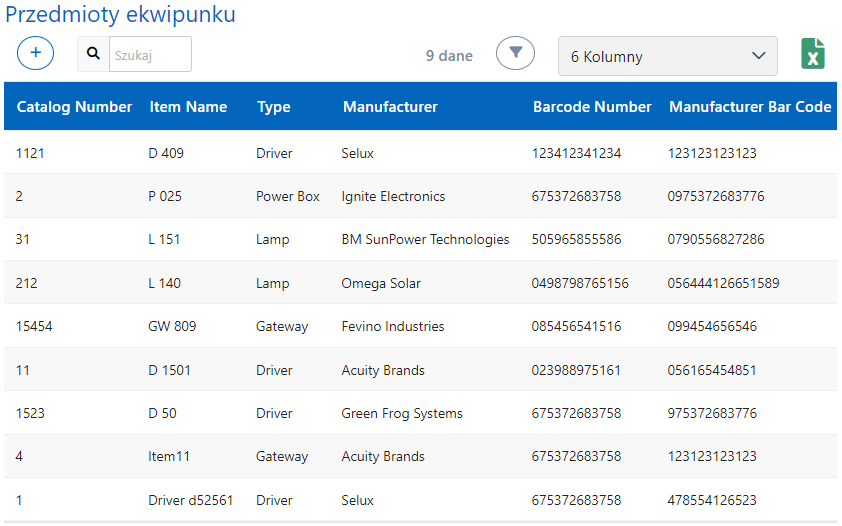This screenshot has width=842, height=526.
Task: Click the GW 809 Gateway row
Action: (x=172, y=326)
